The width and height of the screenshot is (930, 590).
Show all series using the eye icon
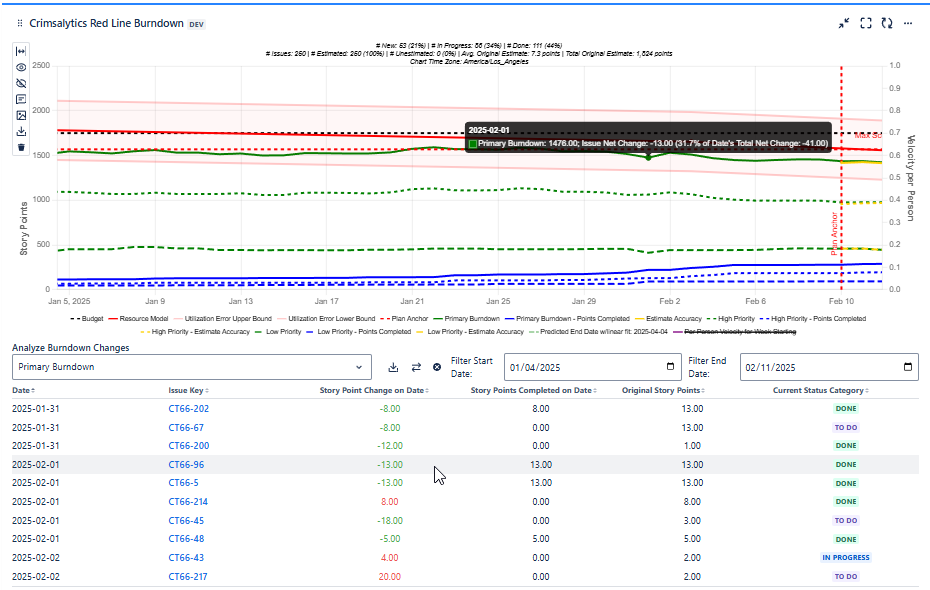(21, 67)
